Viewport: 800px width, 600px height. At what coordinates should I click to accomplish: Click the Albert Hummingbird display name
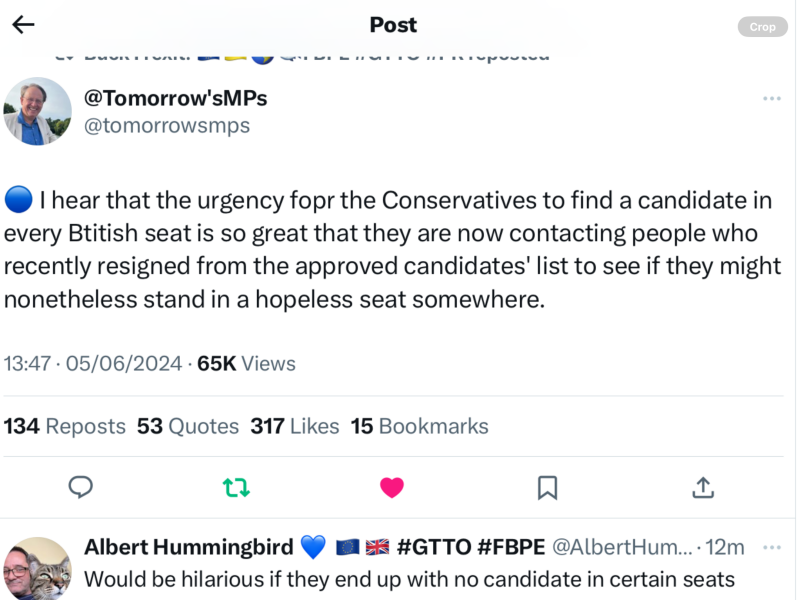(x=189, y=547)
